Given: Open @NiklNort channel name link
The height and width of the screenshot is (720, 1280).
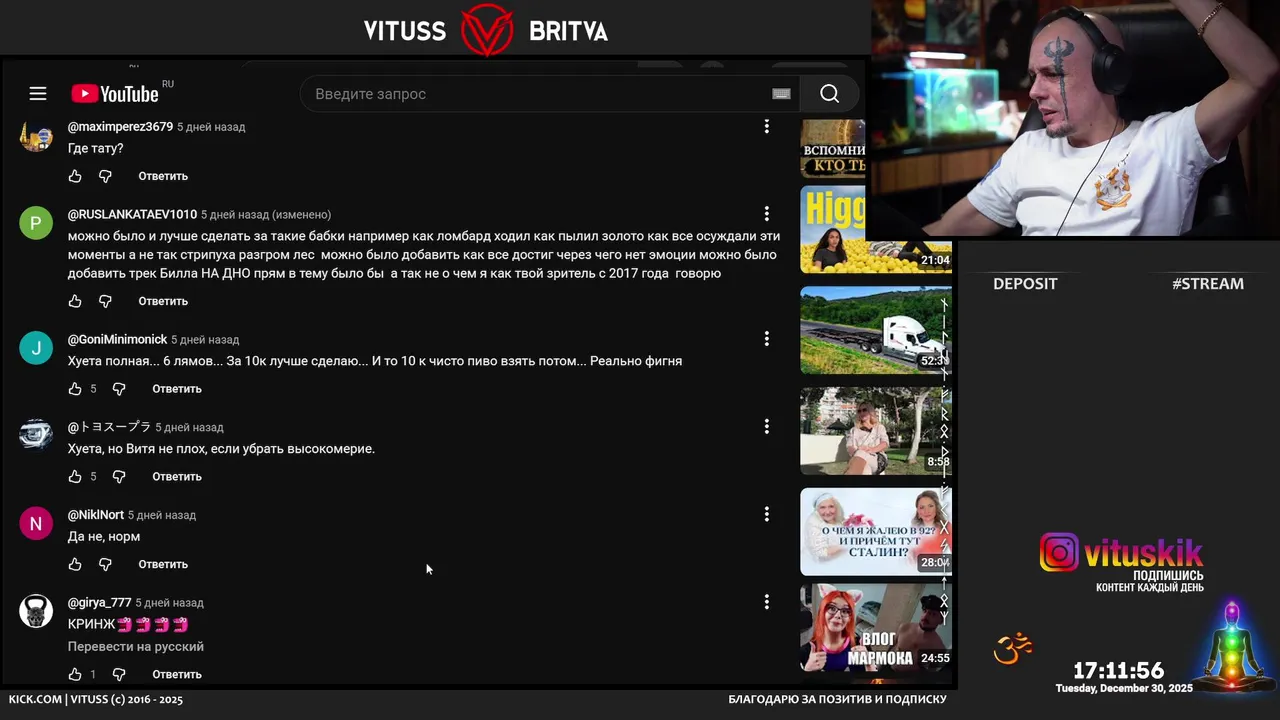Looking at the screenshot, I should (x=96, y=515).
